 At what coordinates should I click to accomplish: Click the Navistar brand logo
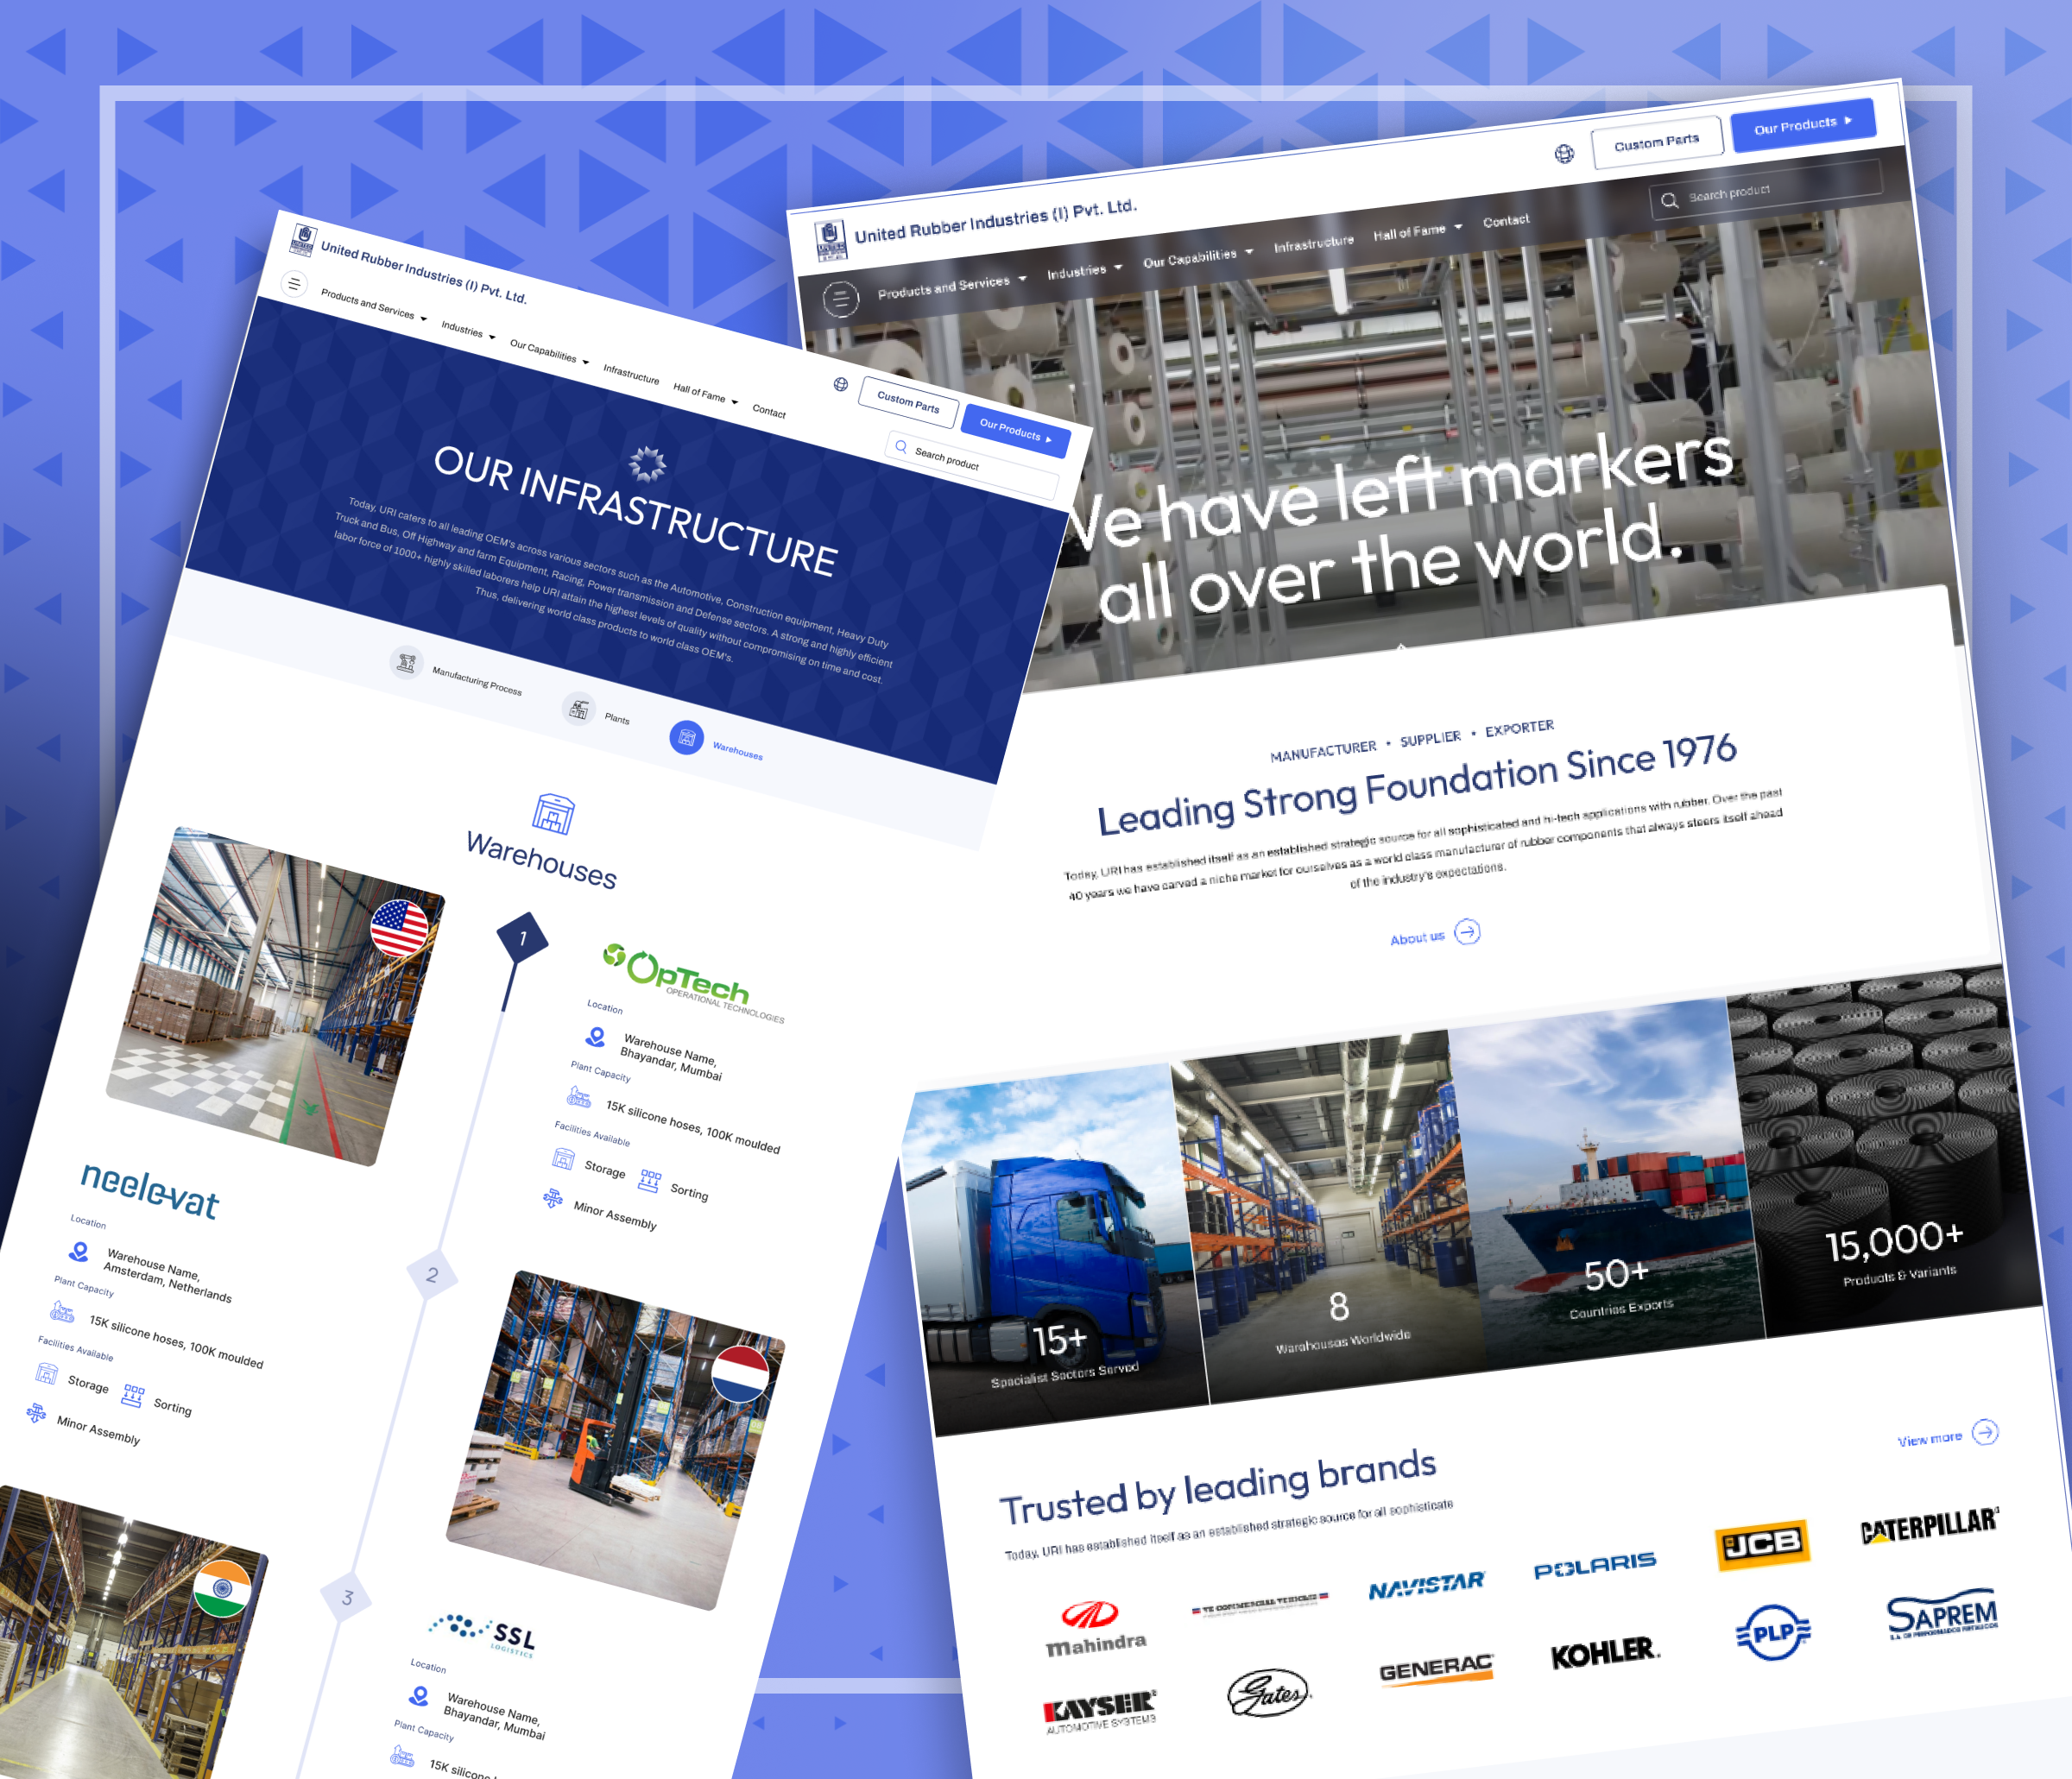(1427, 1585)
